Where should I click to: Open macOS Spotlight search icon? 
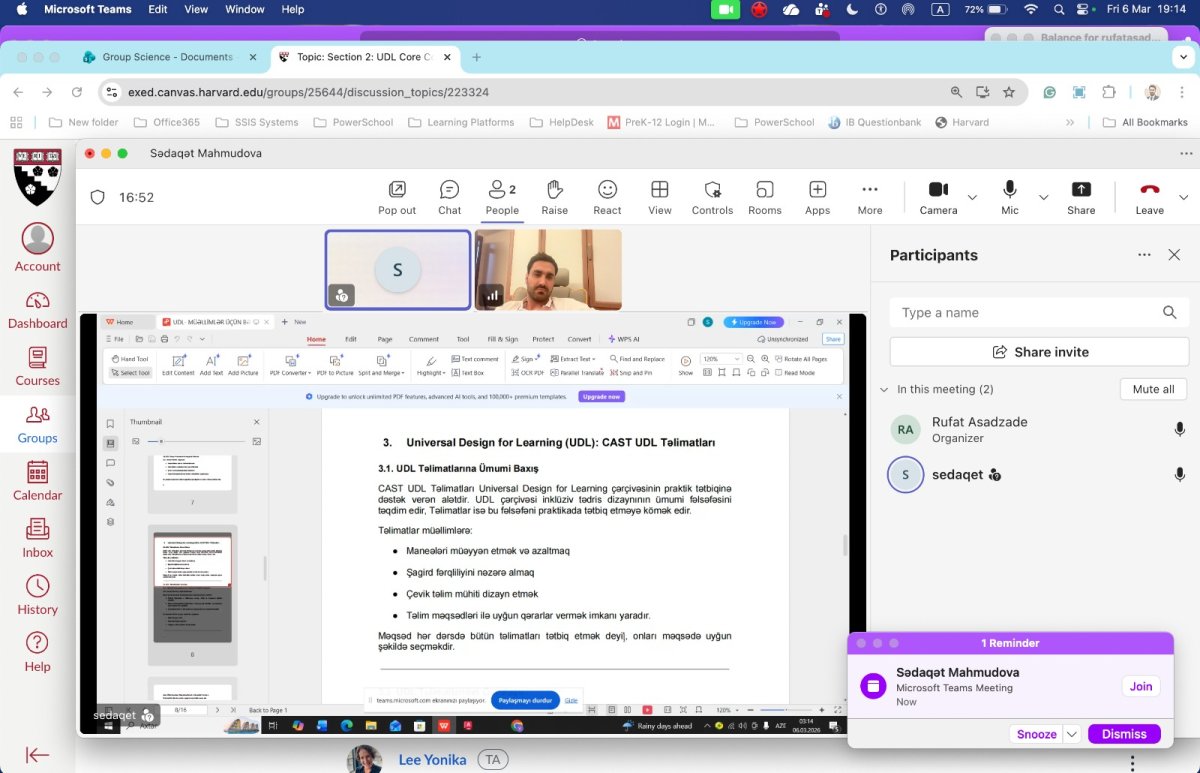coord(1059,9)
